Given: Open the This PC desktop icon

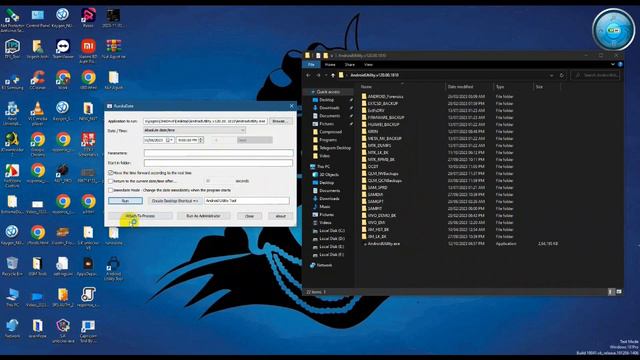Looking at the screenshot, I should point(12,297).
